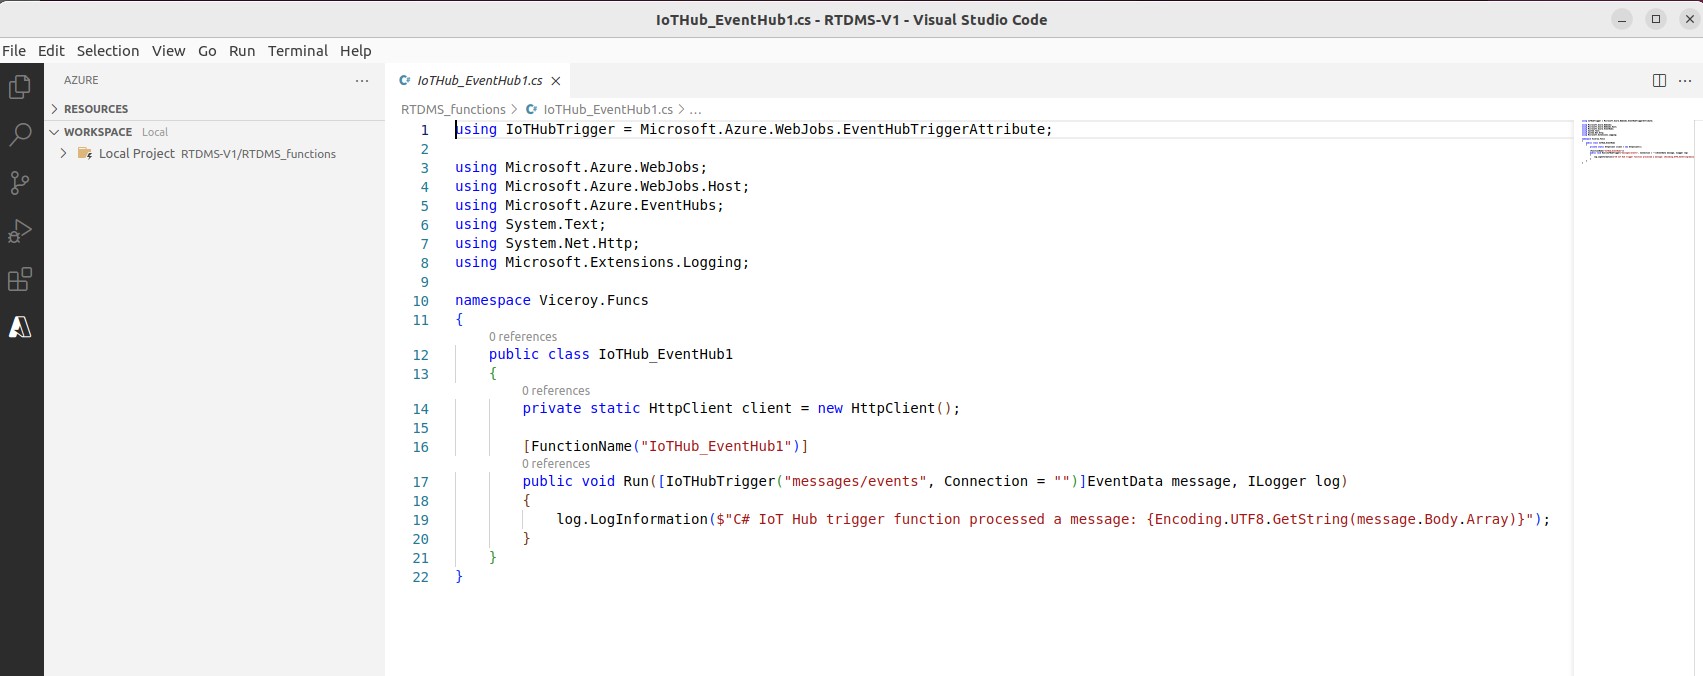This screenshot has height=676, width=1703.
Task: Open the editor more actions ellipsis
Action: 1685,80
